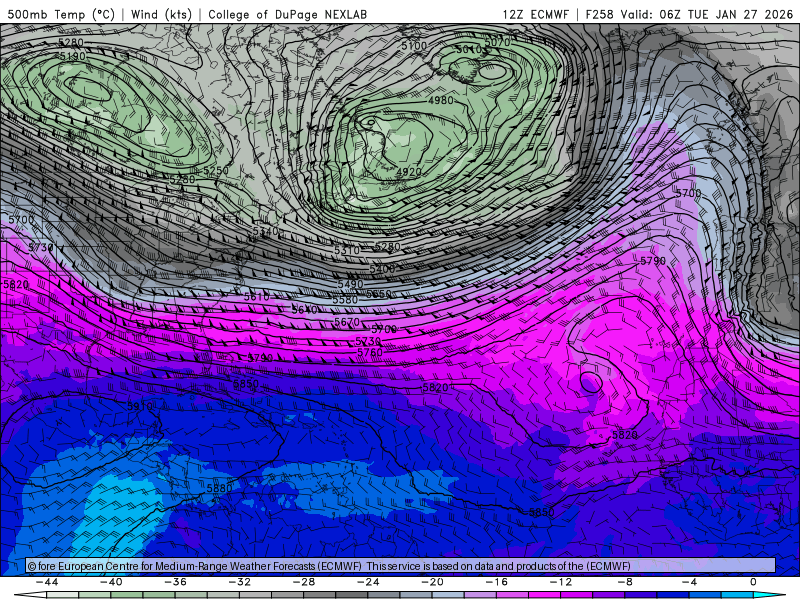Click the 5760 contour label
The width and height of the screenshot is (800, 600).
pyautogui.click(x=370, y=353)
